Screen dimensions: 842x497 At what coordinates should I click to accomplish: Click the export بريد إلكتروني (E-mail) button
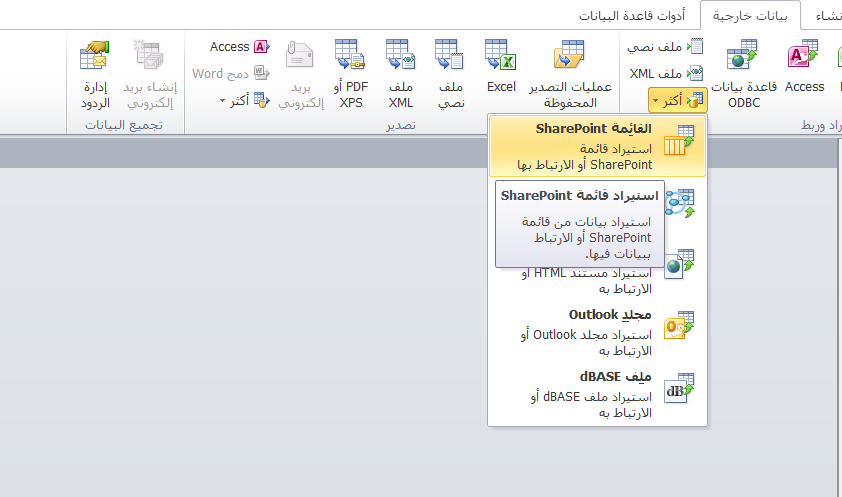[x=301, y=74]
